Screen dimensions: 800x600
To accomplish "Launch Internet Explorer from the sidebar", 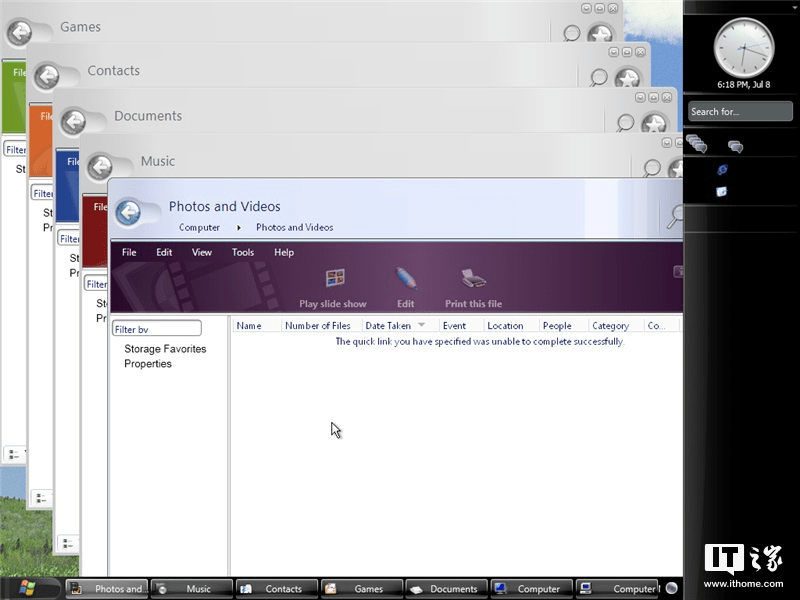I will click(722, 169).
